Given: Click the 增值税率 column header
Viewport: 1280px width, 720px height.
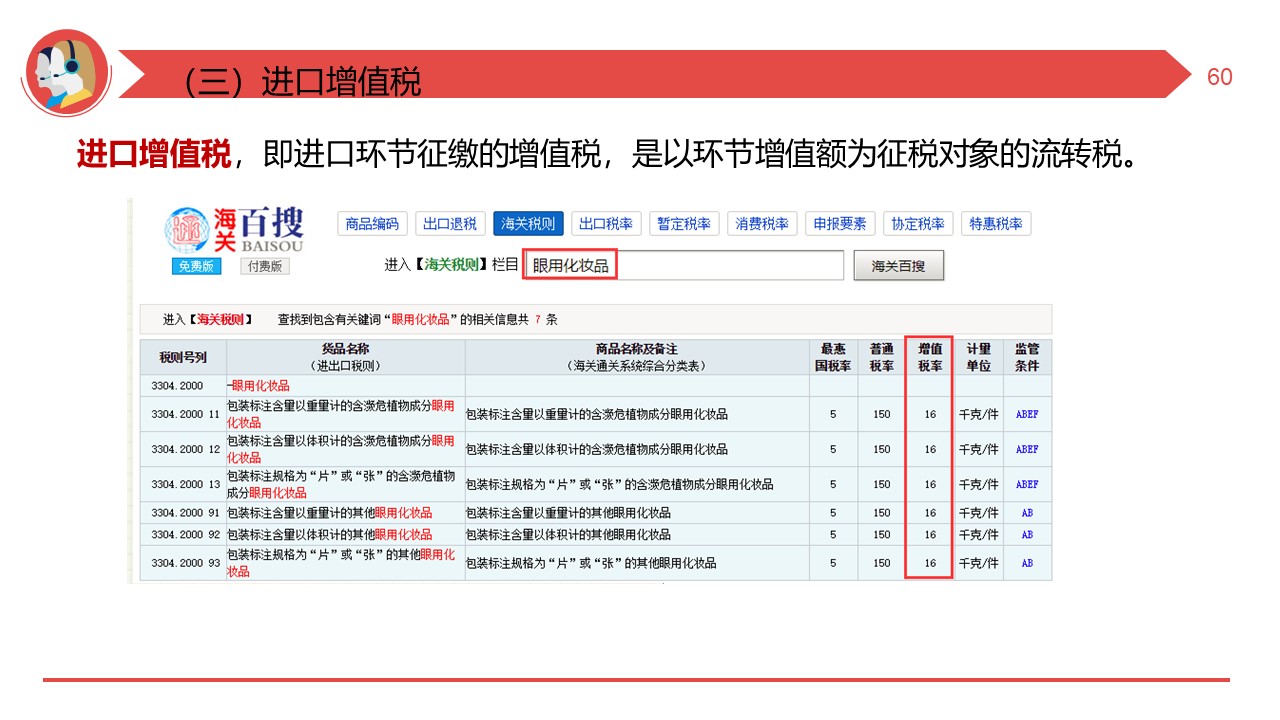Looking at the screenshot, I should [x=930, y=357].
